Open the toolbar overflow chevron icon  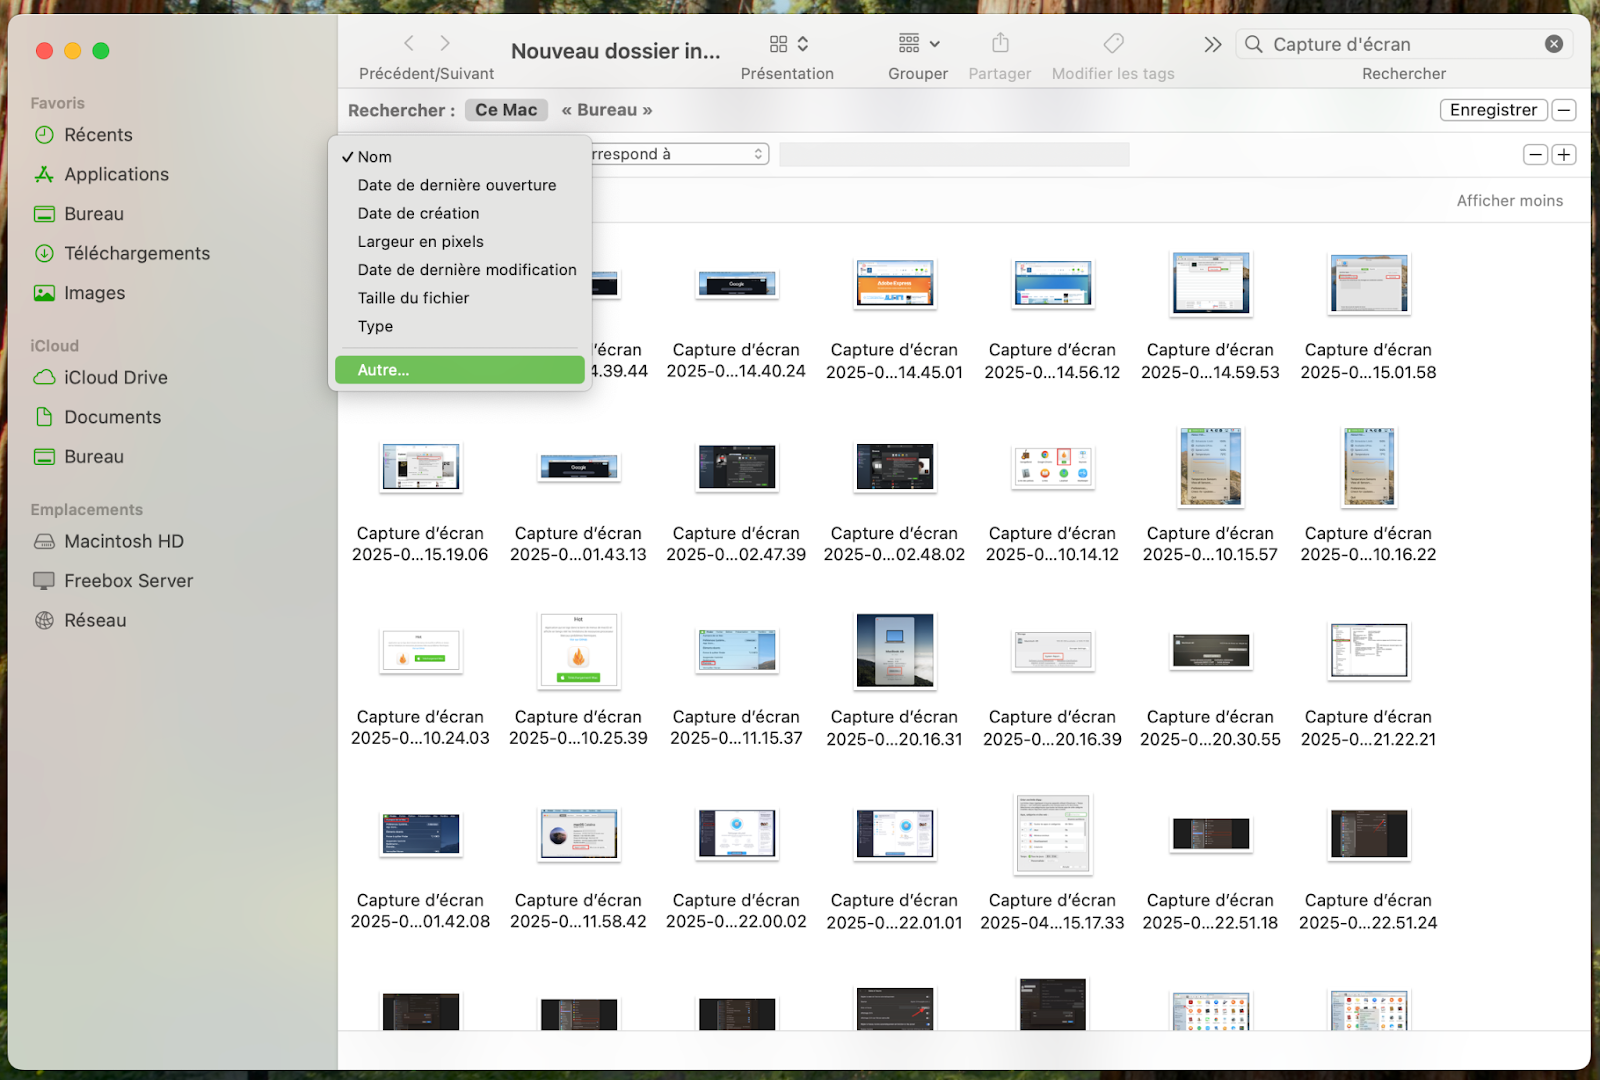(x=1212, y=44)
